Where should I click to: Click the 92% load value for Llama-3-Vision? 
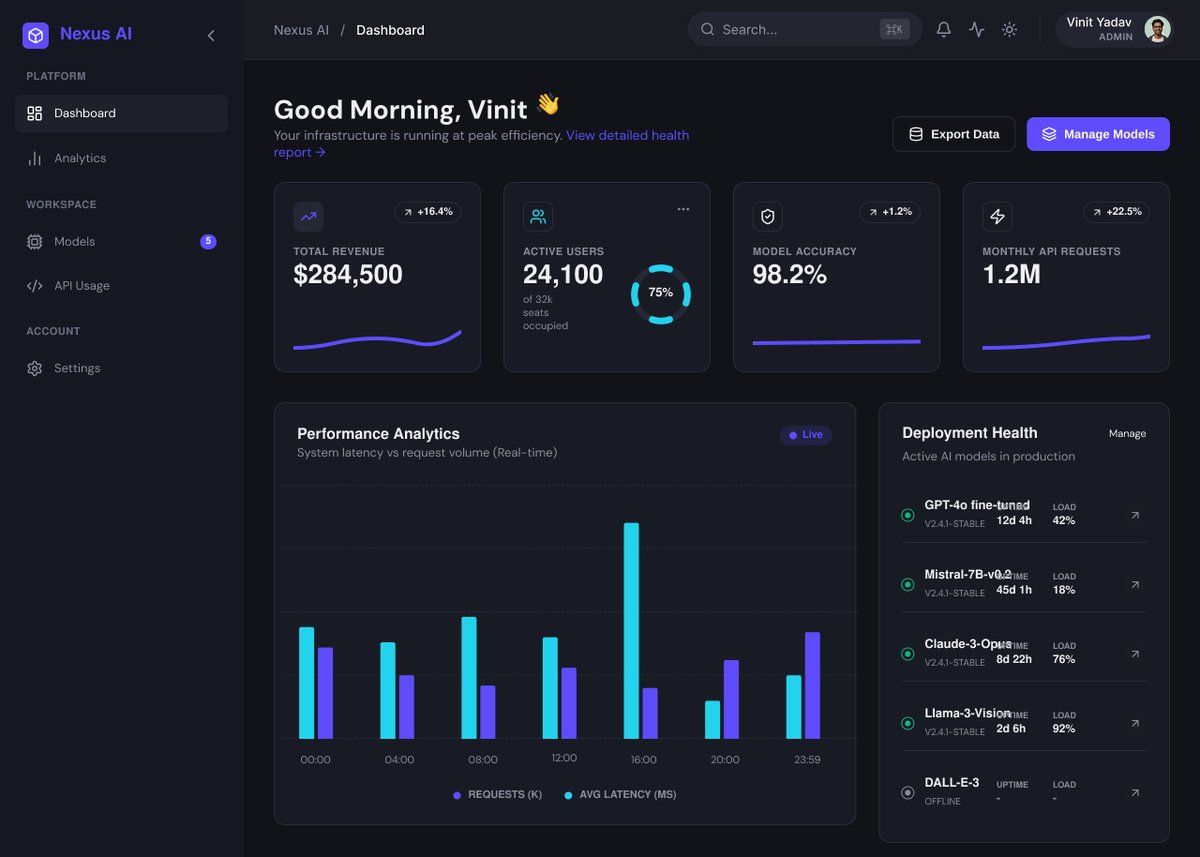click(x=1064, y=729)
